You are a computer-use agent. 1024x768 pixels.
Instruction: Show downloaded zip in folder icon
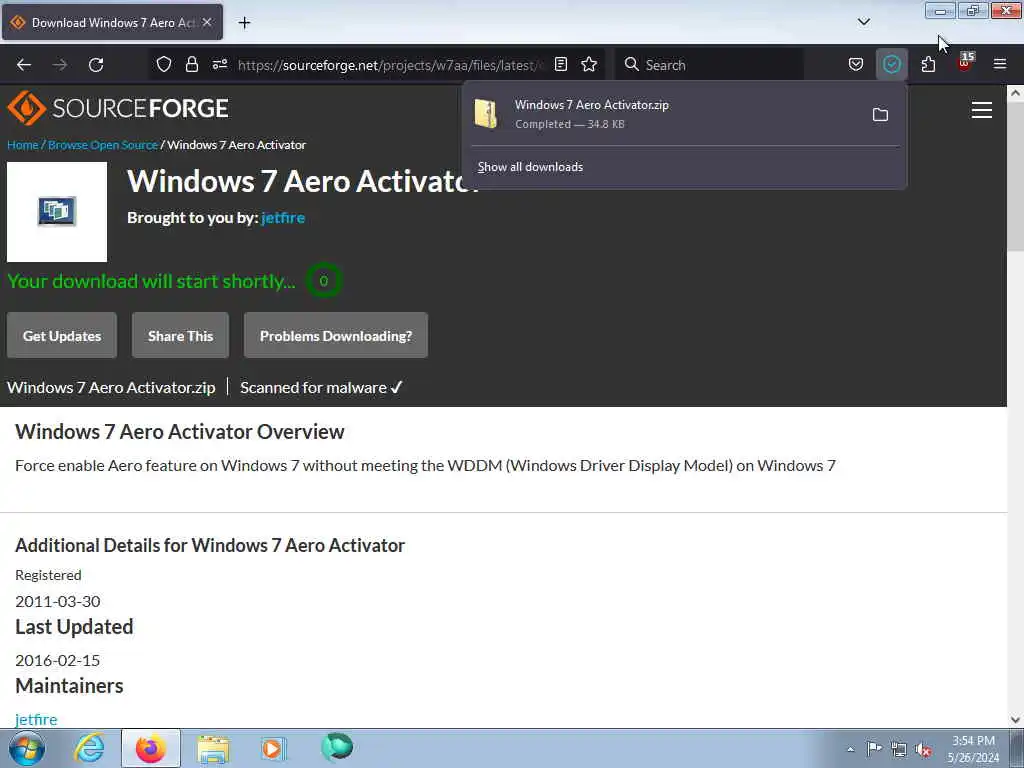[880, 115]
